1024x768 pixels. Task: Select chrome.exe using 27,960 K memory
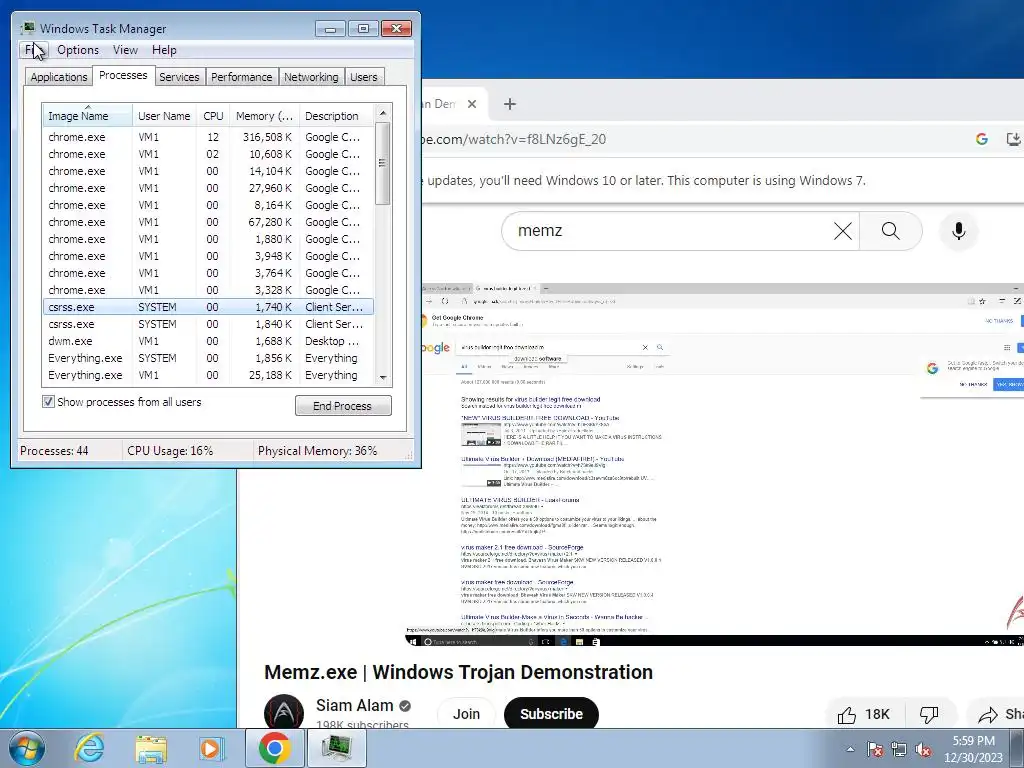[208, 188]
